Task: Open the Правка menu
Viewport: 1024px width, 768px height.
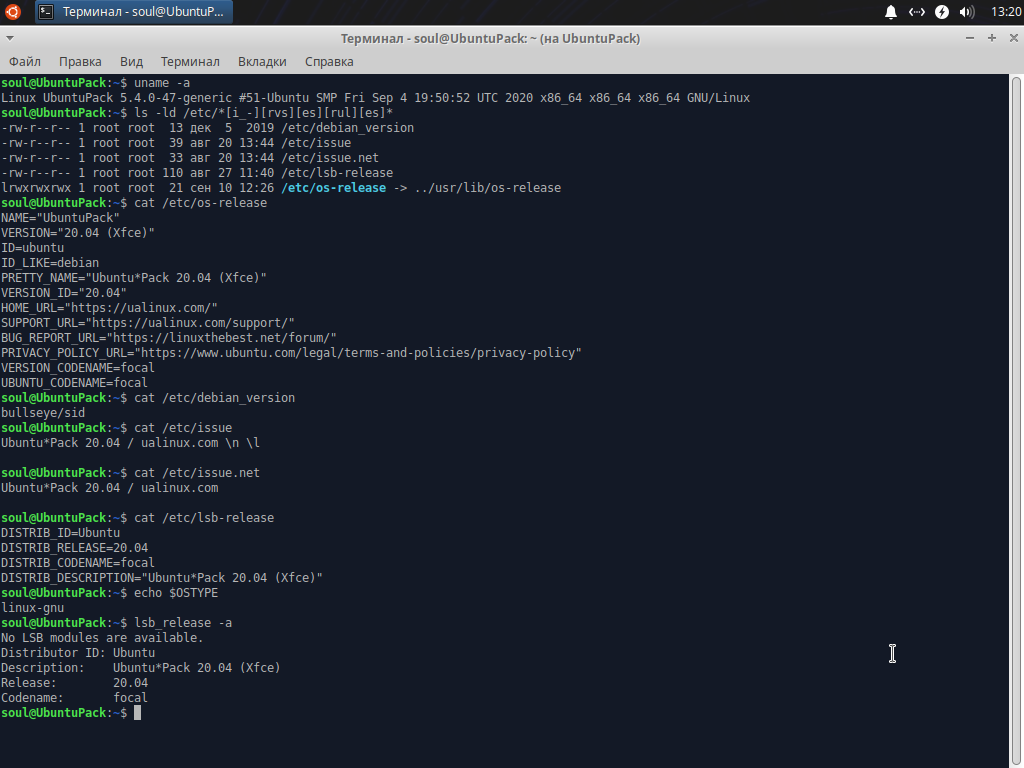Action: tap(80, 61)
